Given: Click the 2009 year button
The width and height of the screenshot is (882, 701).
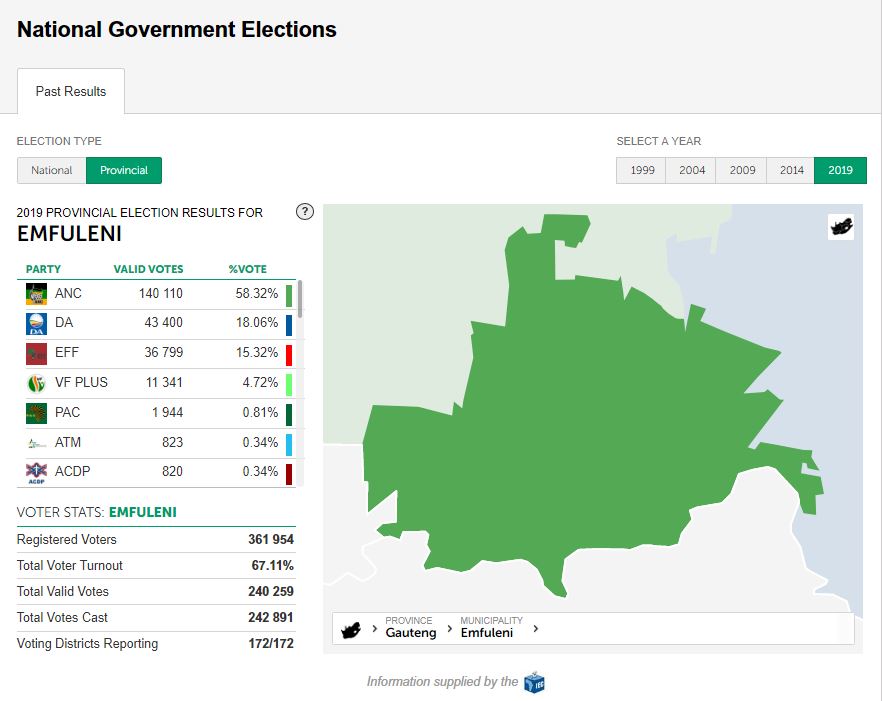Looking at the screenshot, I should point(742,171).
